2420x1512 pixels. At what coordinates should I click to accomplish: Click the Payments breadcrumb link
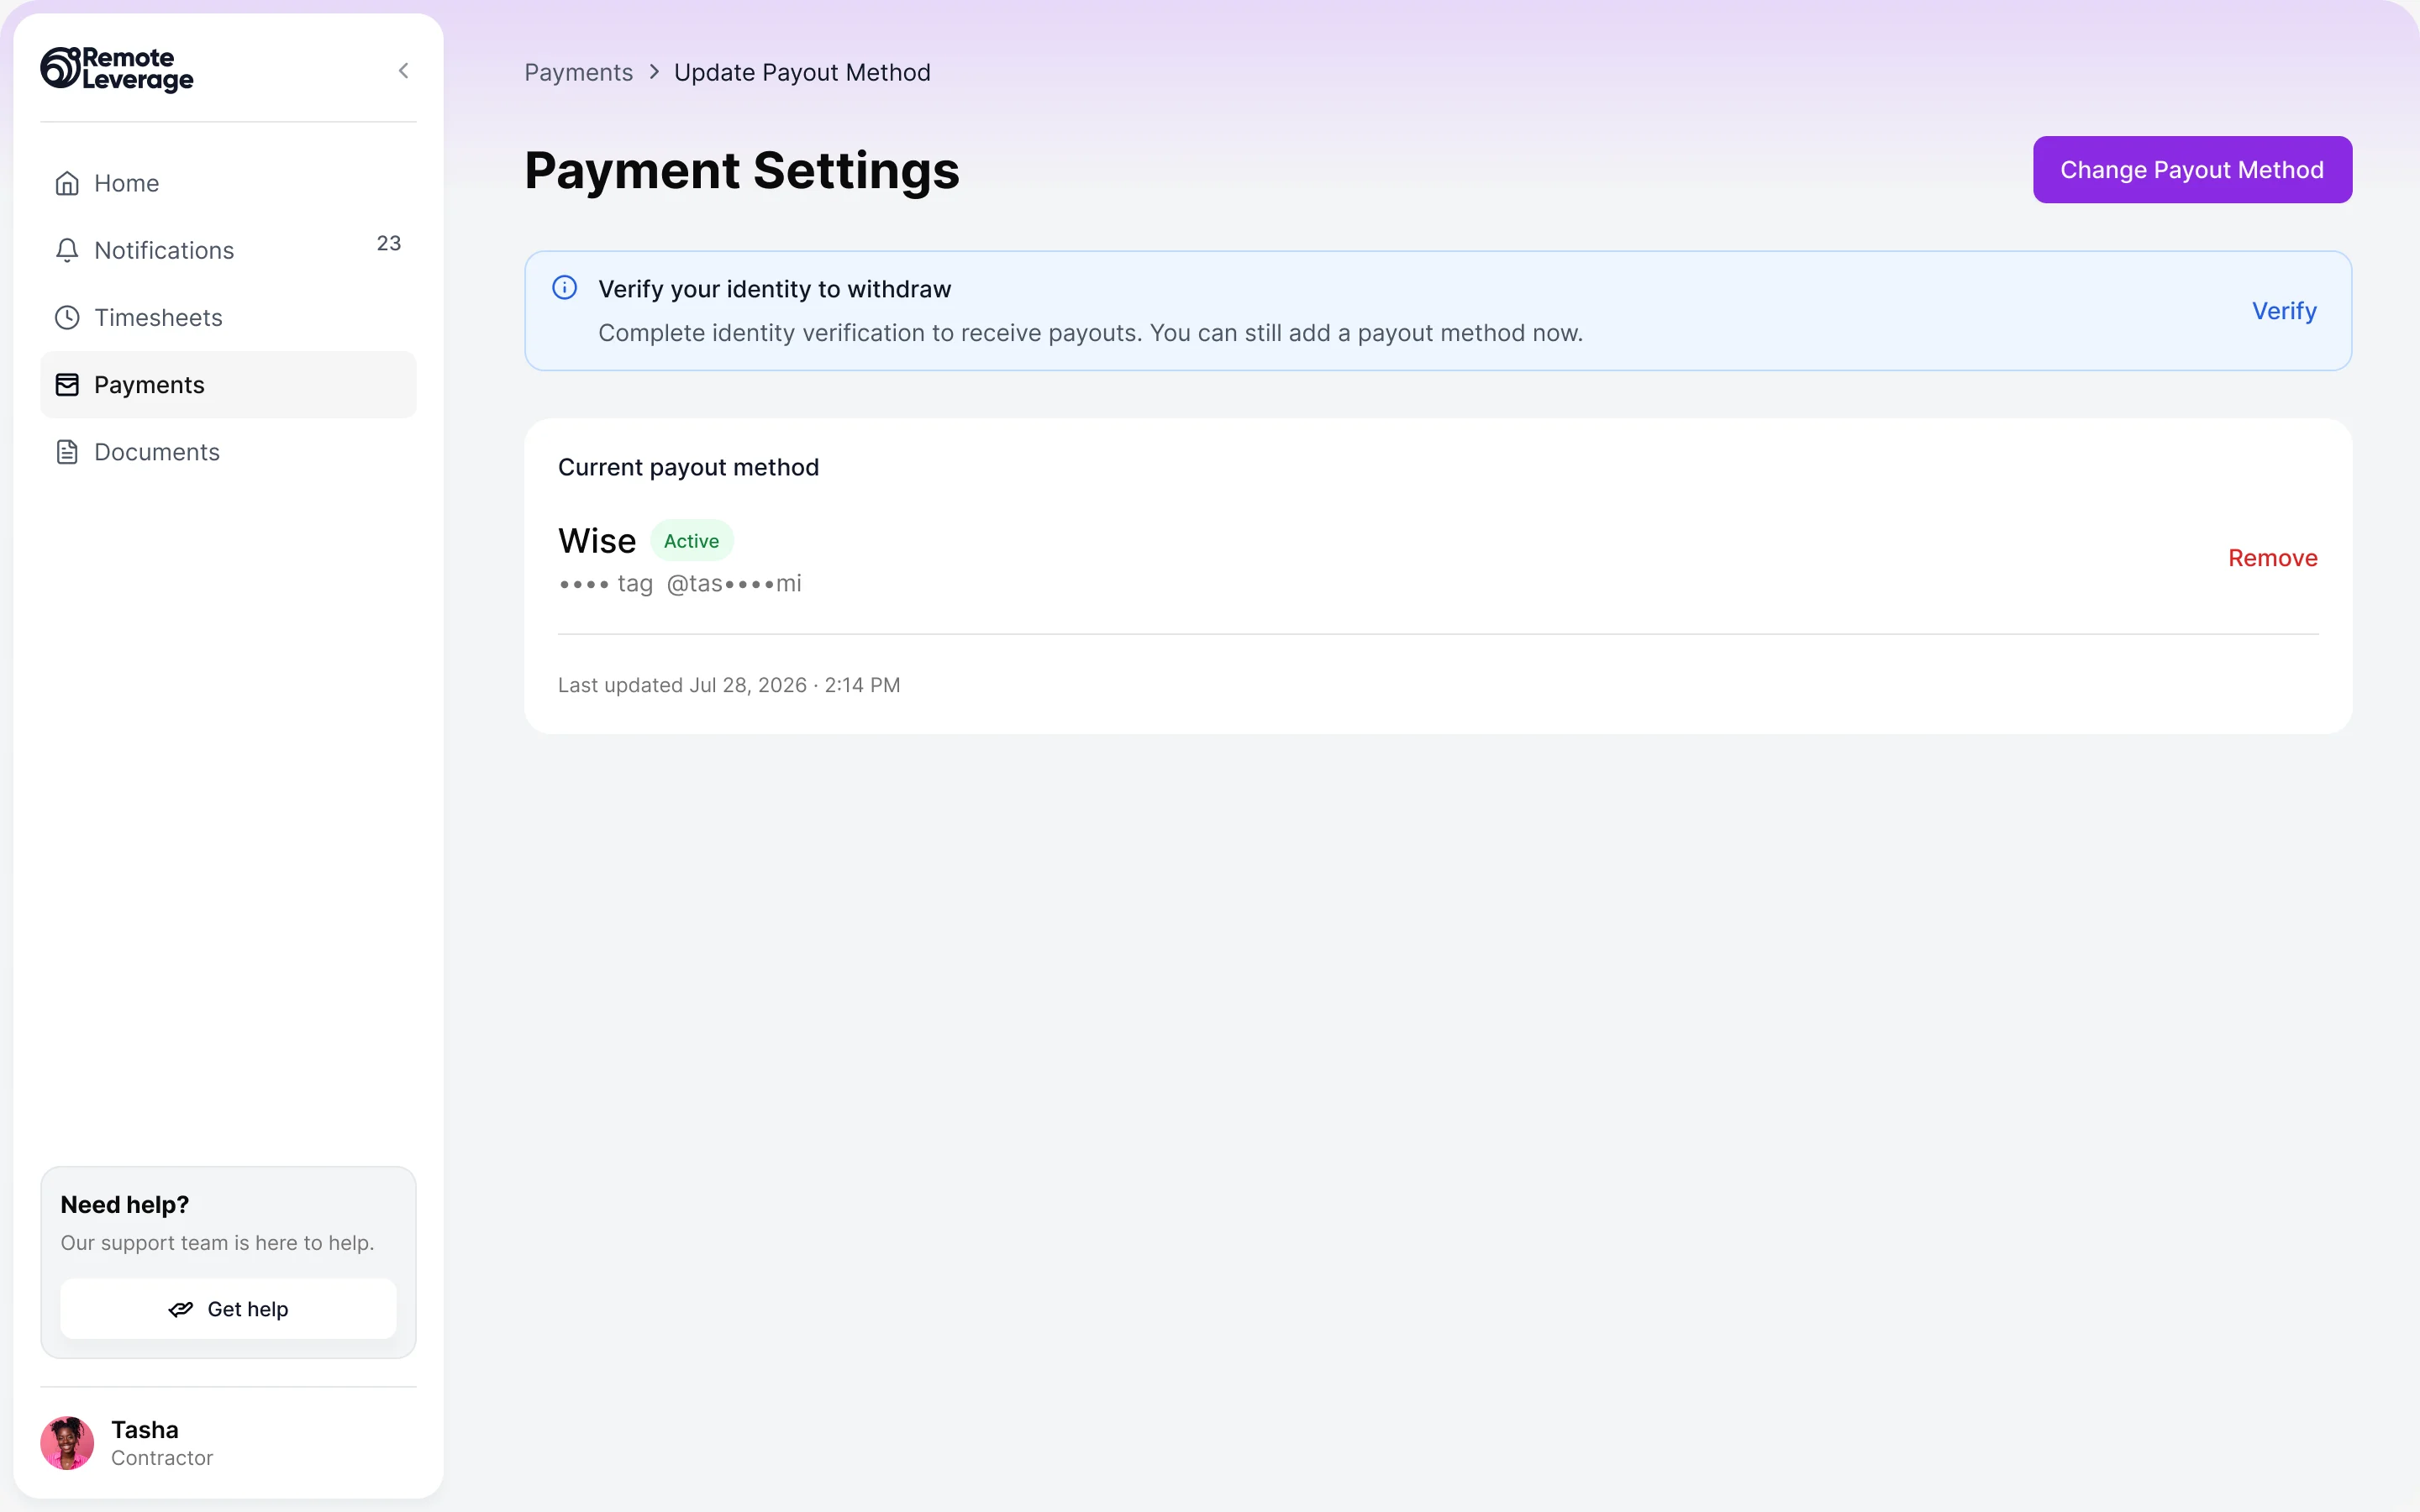(x=578, y=72)
